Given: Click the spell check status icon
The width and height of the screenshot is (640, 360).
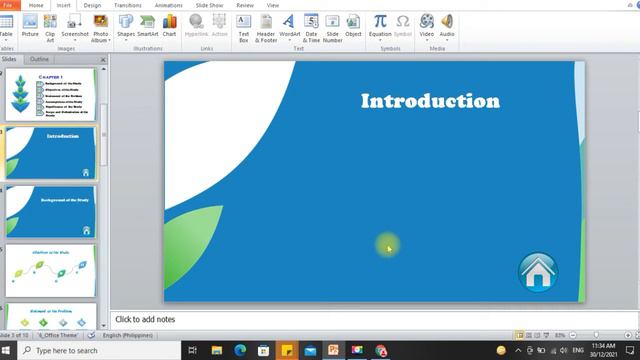Looking at the screenshot, I should (x=91, y=335).
